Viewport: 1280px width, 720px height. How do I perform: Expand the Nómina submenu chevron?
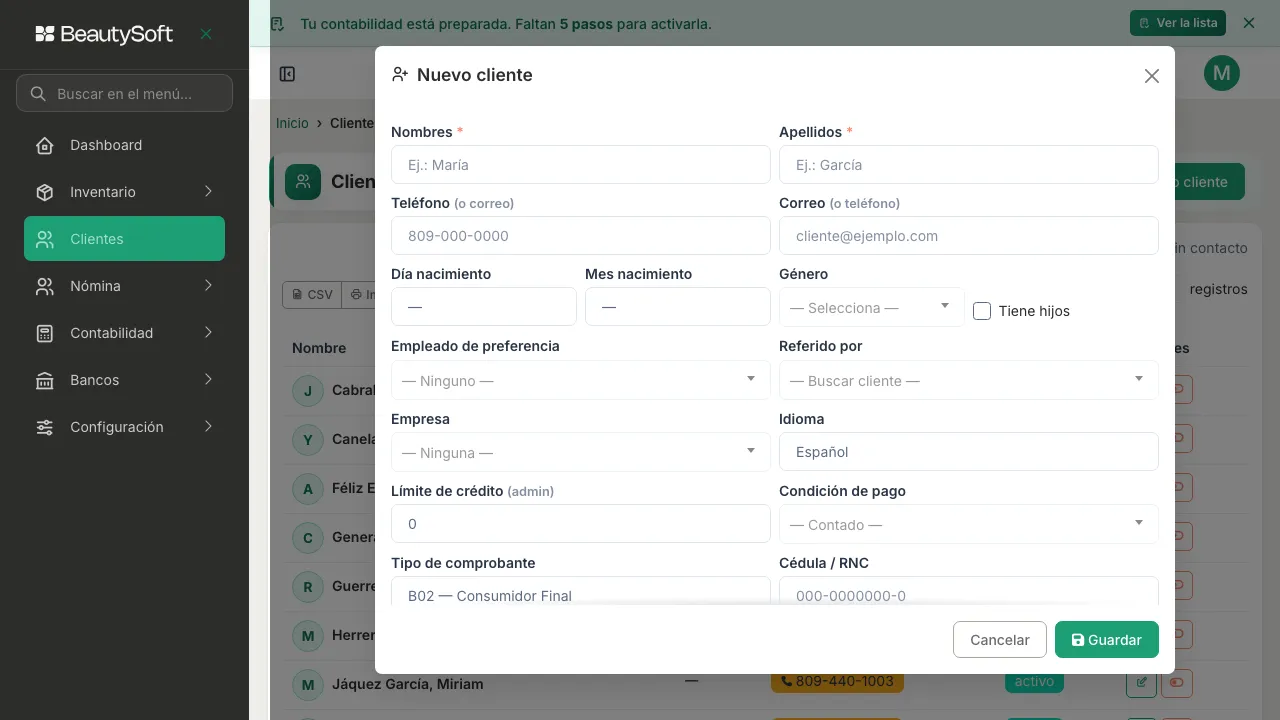(208, 286)
